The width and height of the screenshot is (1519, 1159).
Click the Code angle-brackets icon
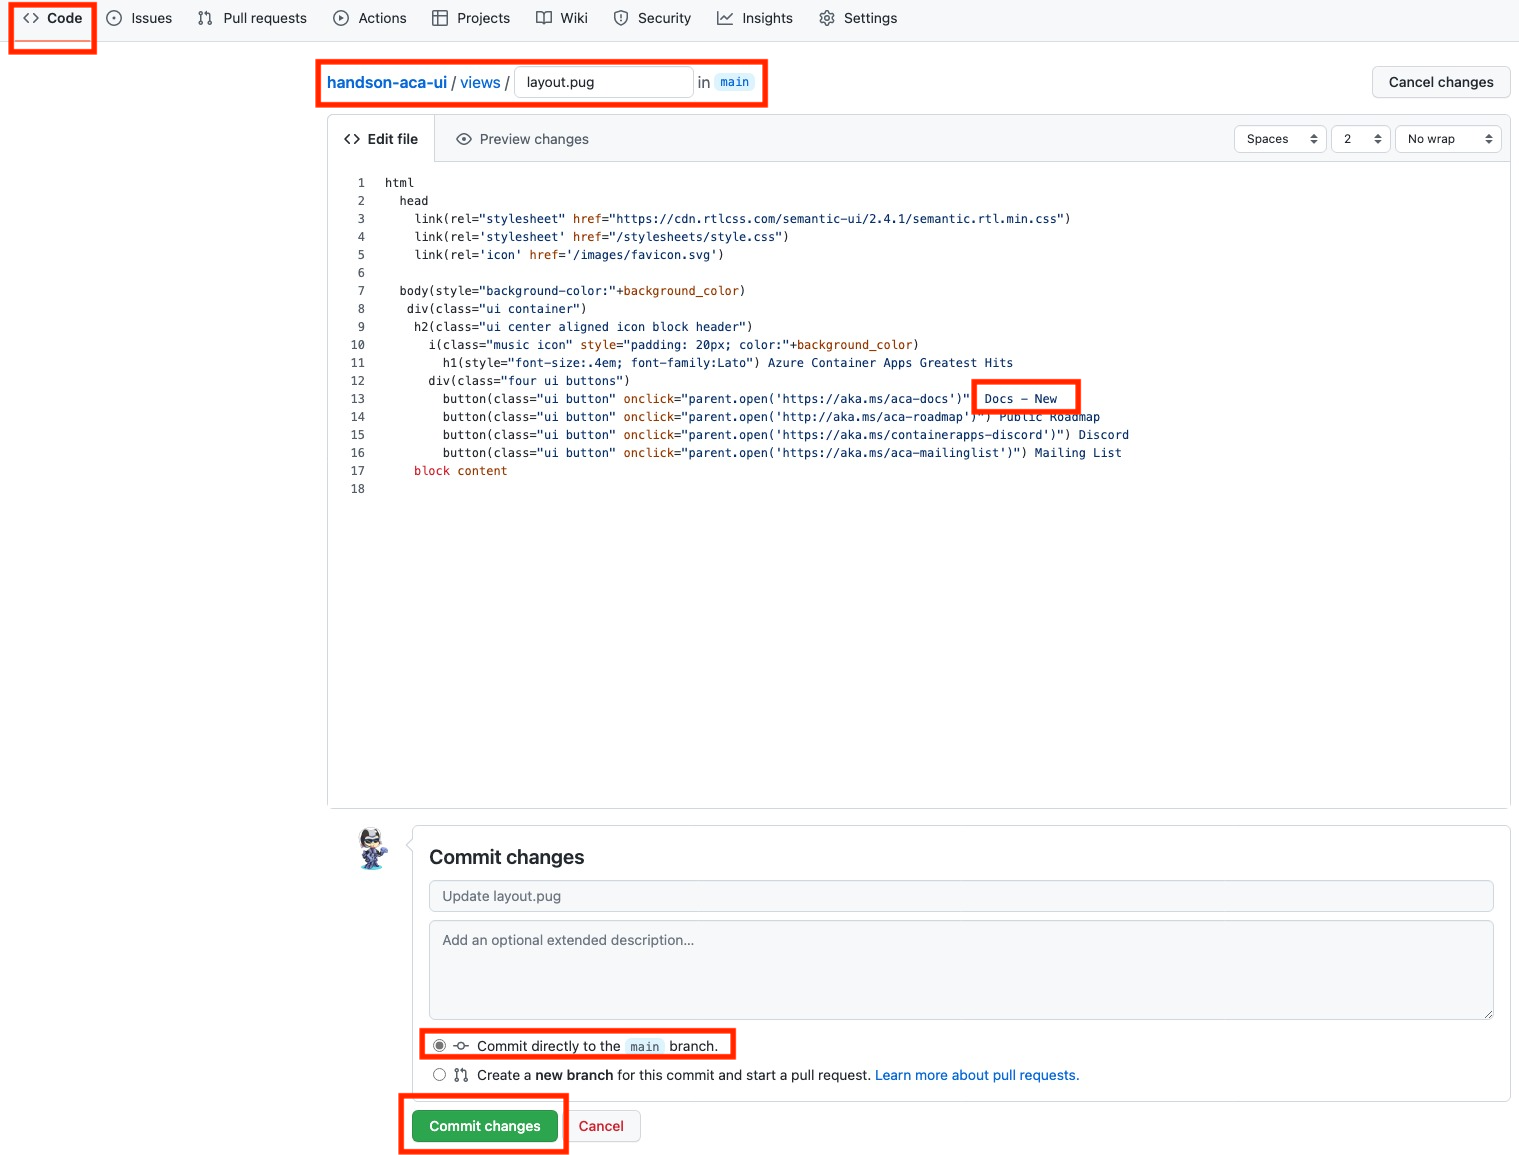(31, 18)
